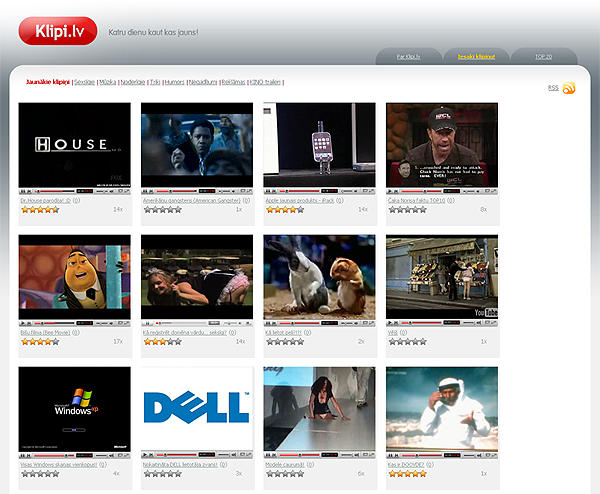The height and width of the screenshot is (494, 600).
Task: Open the Reklāmas category link
Action: pos(232,82)
